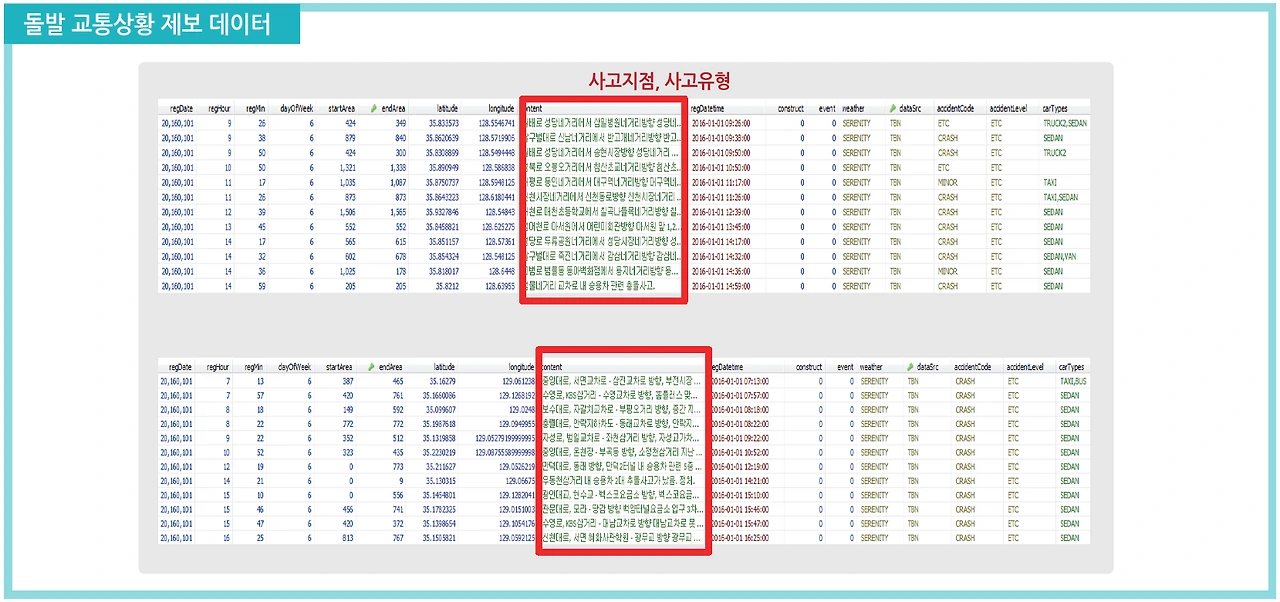Select datetime cell 2016-01-01 09:26:00
This screenshot has height=602, width=1280.
[x=722, y=123]
